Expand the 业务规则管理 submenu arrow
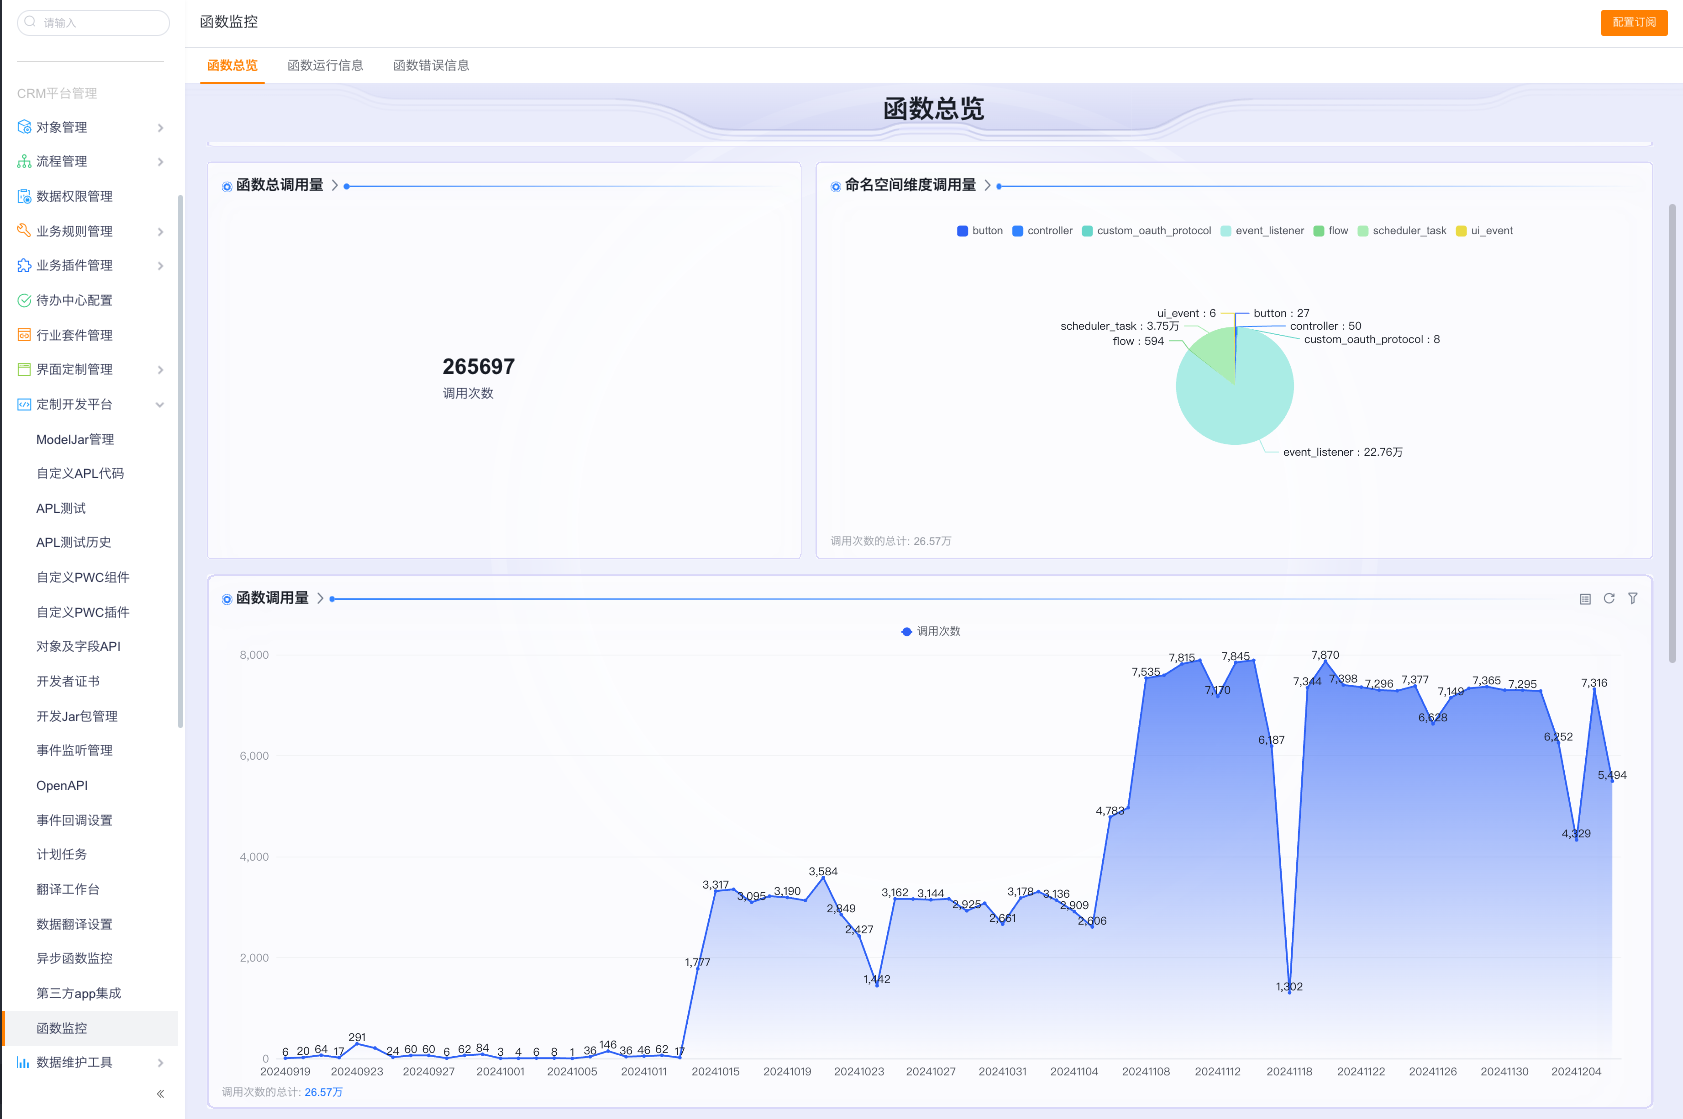 pyautogui.click(x=160, y=232)
